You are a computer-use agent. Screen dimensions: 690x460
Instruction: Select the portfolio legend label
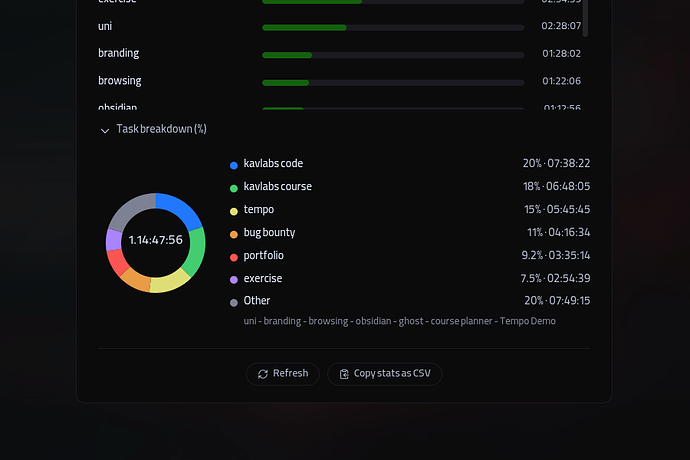tap(264, 255)
